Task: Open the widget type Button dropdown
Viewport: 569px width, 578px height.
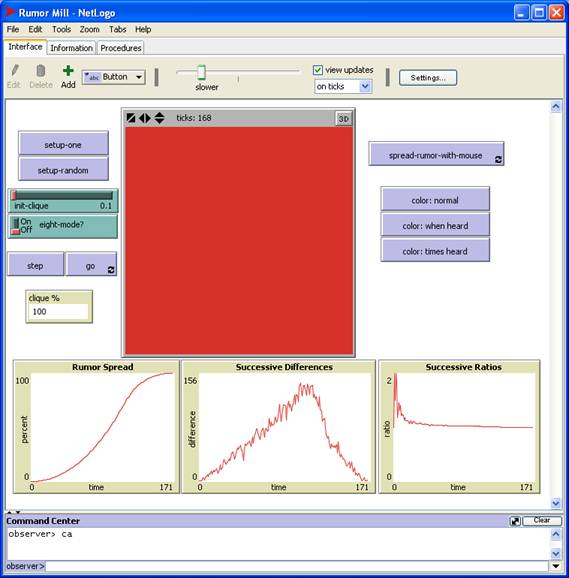Action: pos(114,77)
